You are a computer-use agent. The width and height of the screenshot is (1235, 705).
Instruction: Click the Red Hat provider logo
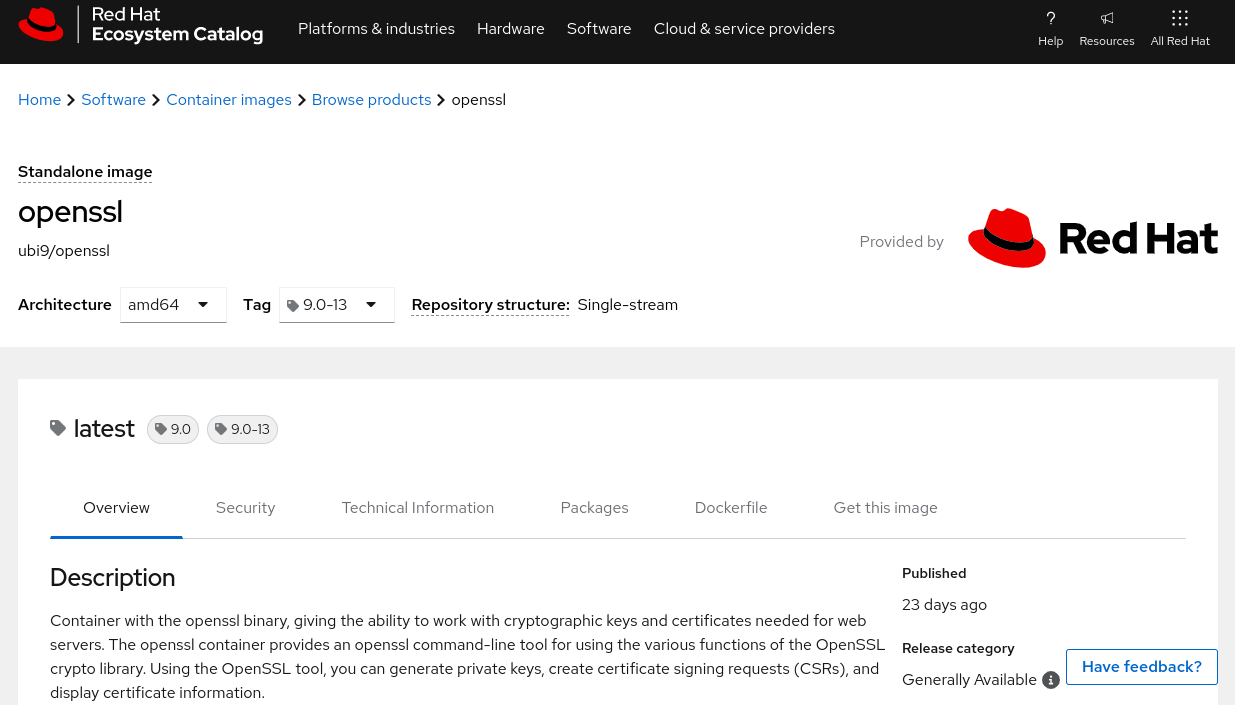click(x=1092, y=239)
